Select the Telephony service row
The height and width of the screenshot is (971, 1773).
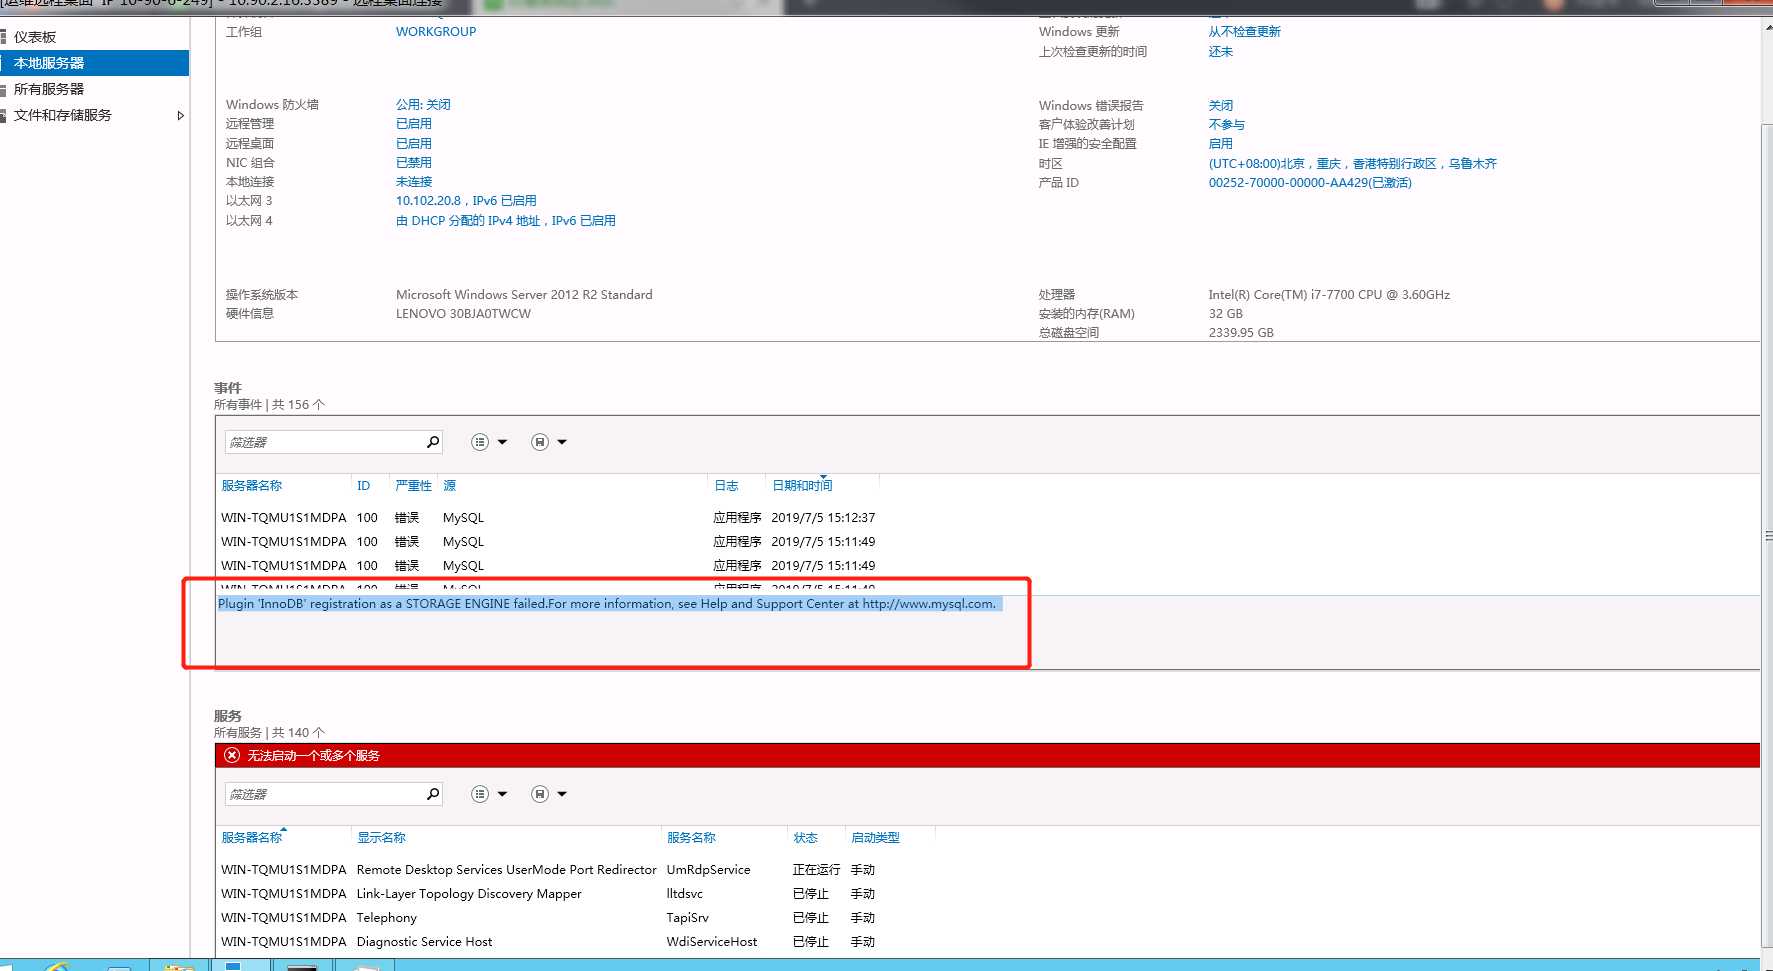[x=548, y=918]
